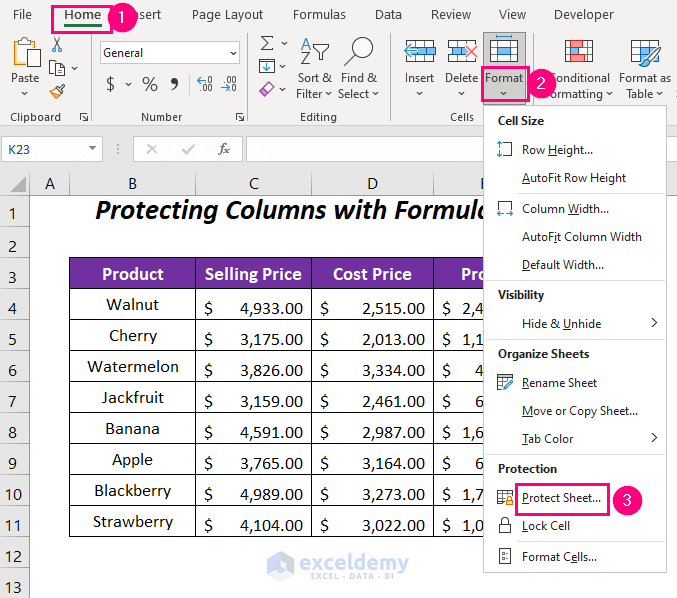Screen dimensions: 677x598
Task: Click the Cut scissors icon
Action: click(x=57, y=44)
